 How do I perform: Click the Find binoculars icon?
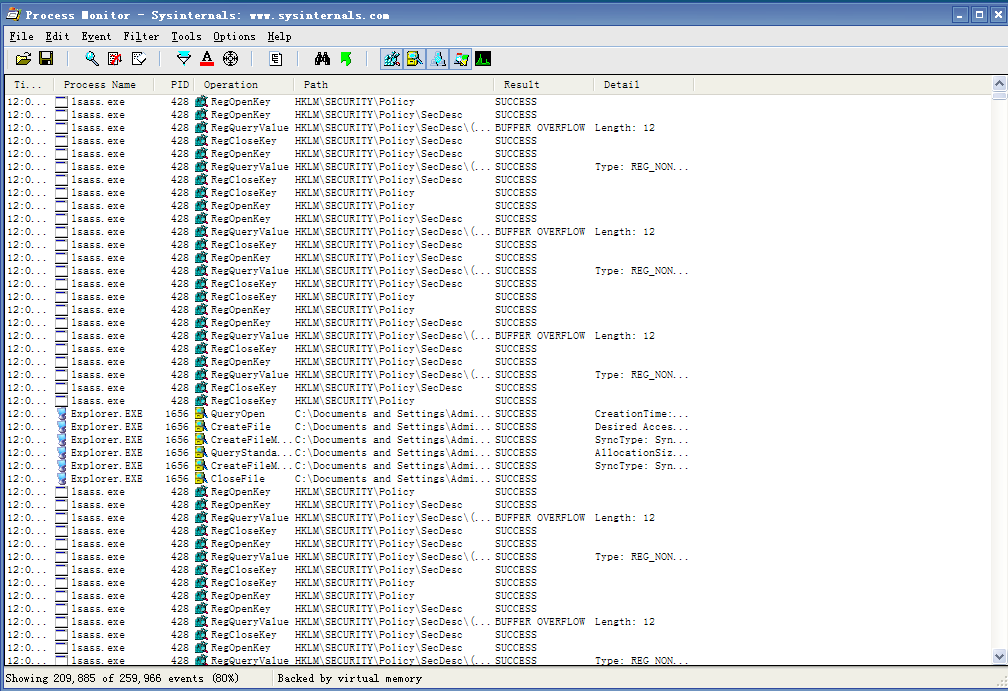coord(322,59)
